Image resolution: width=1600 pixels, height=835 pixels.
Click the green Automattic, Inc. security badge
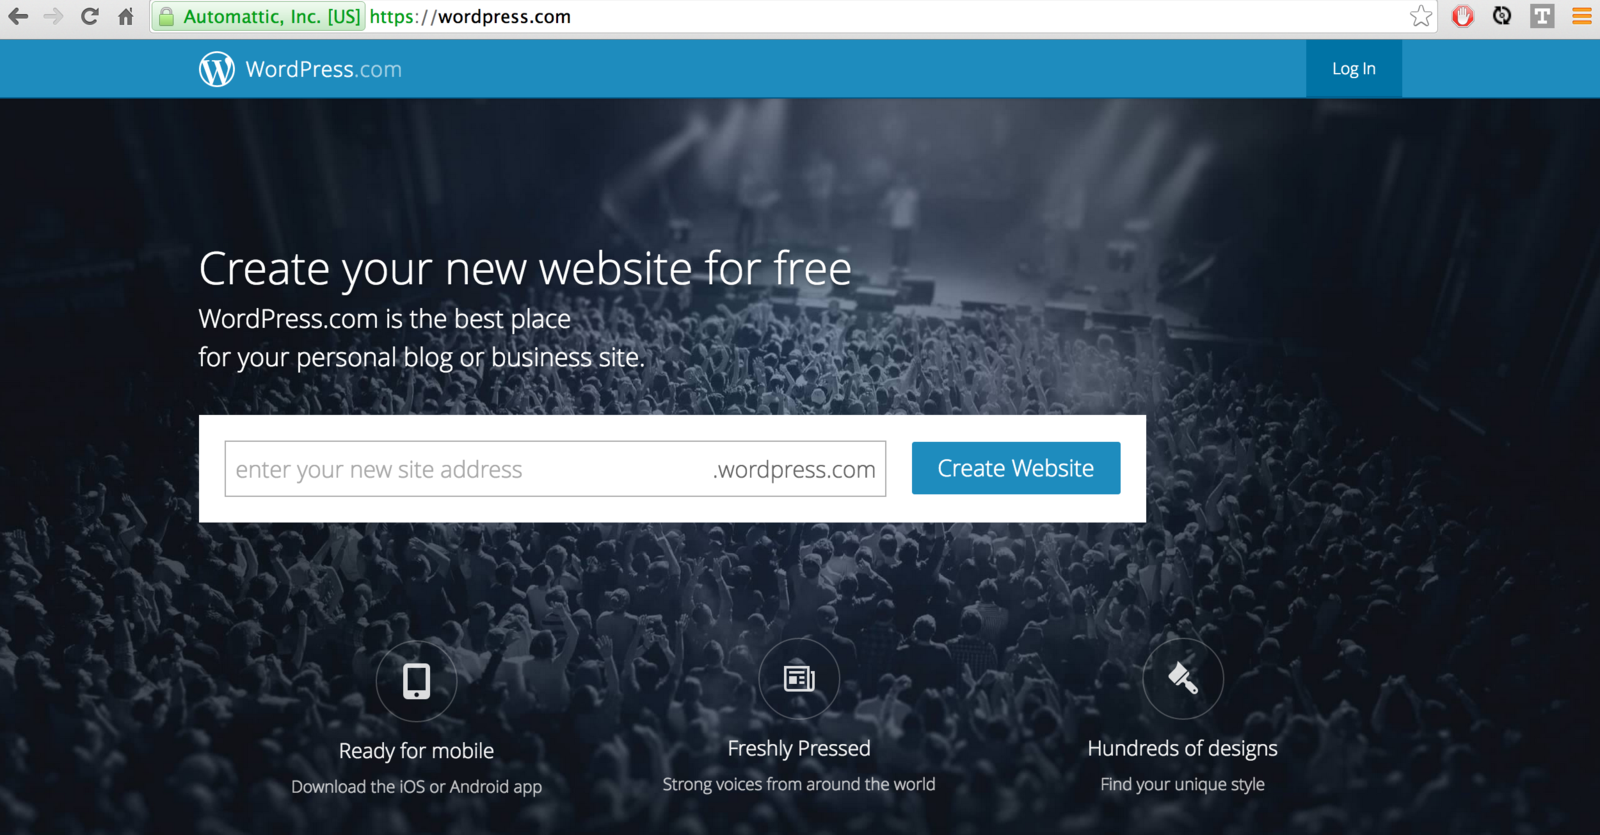(x=258, y=16)
